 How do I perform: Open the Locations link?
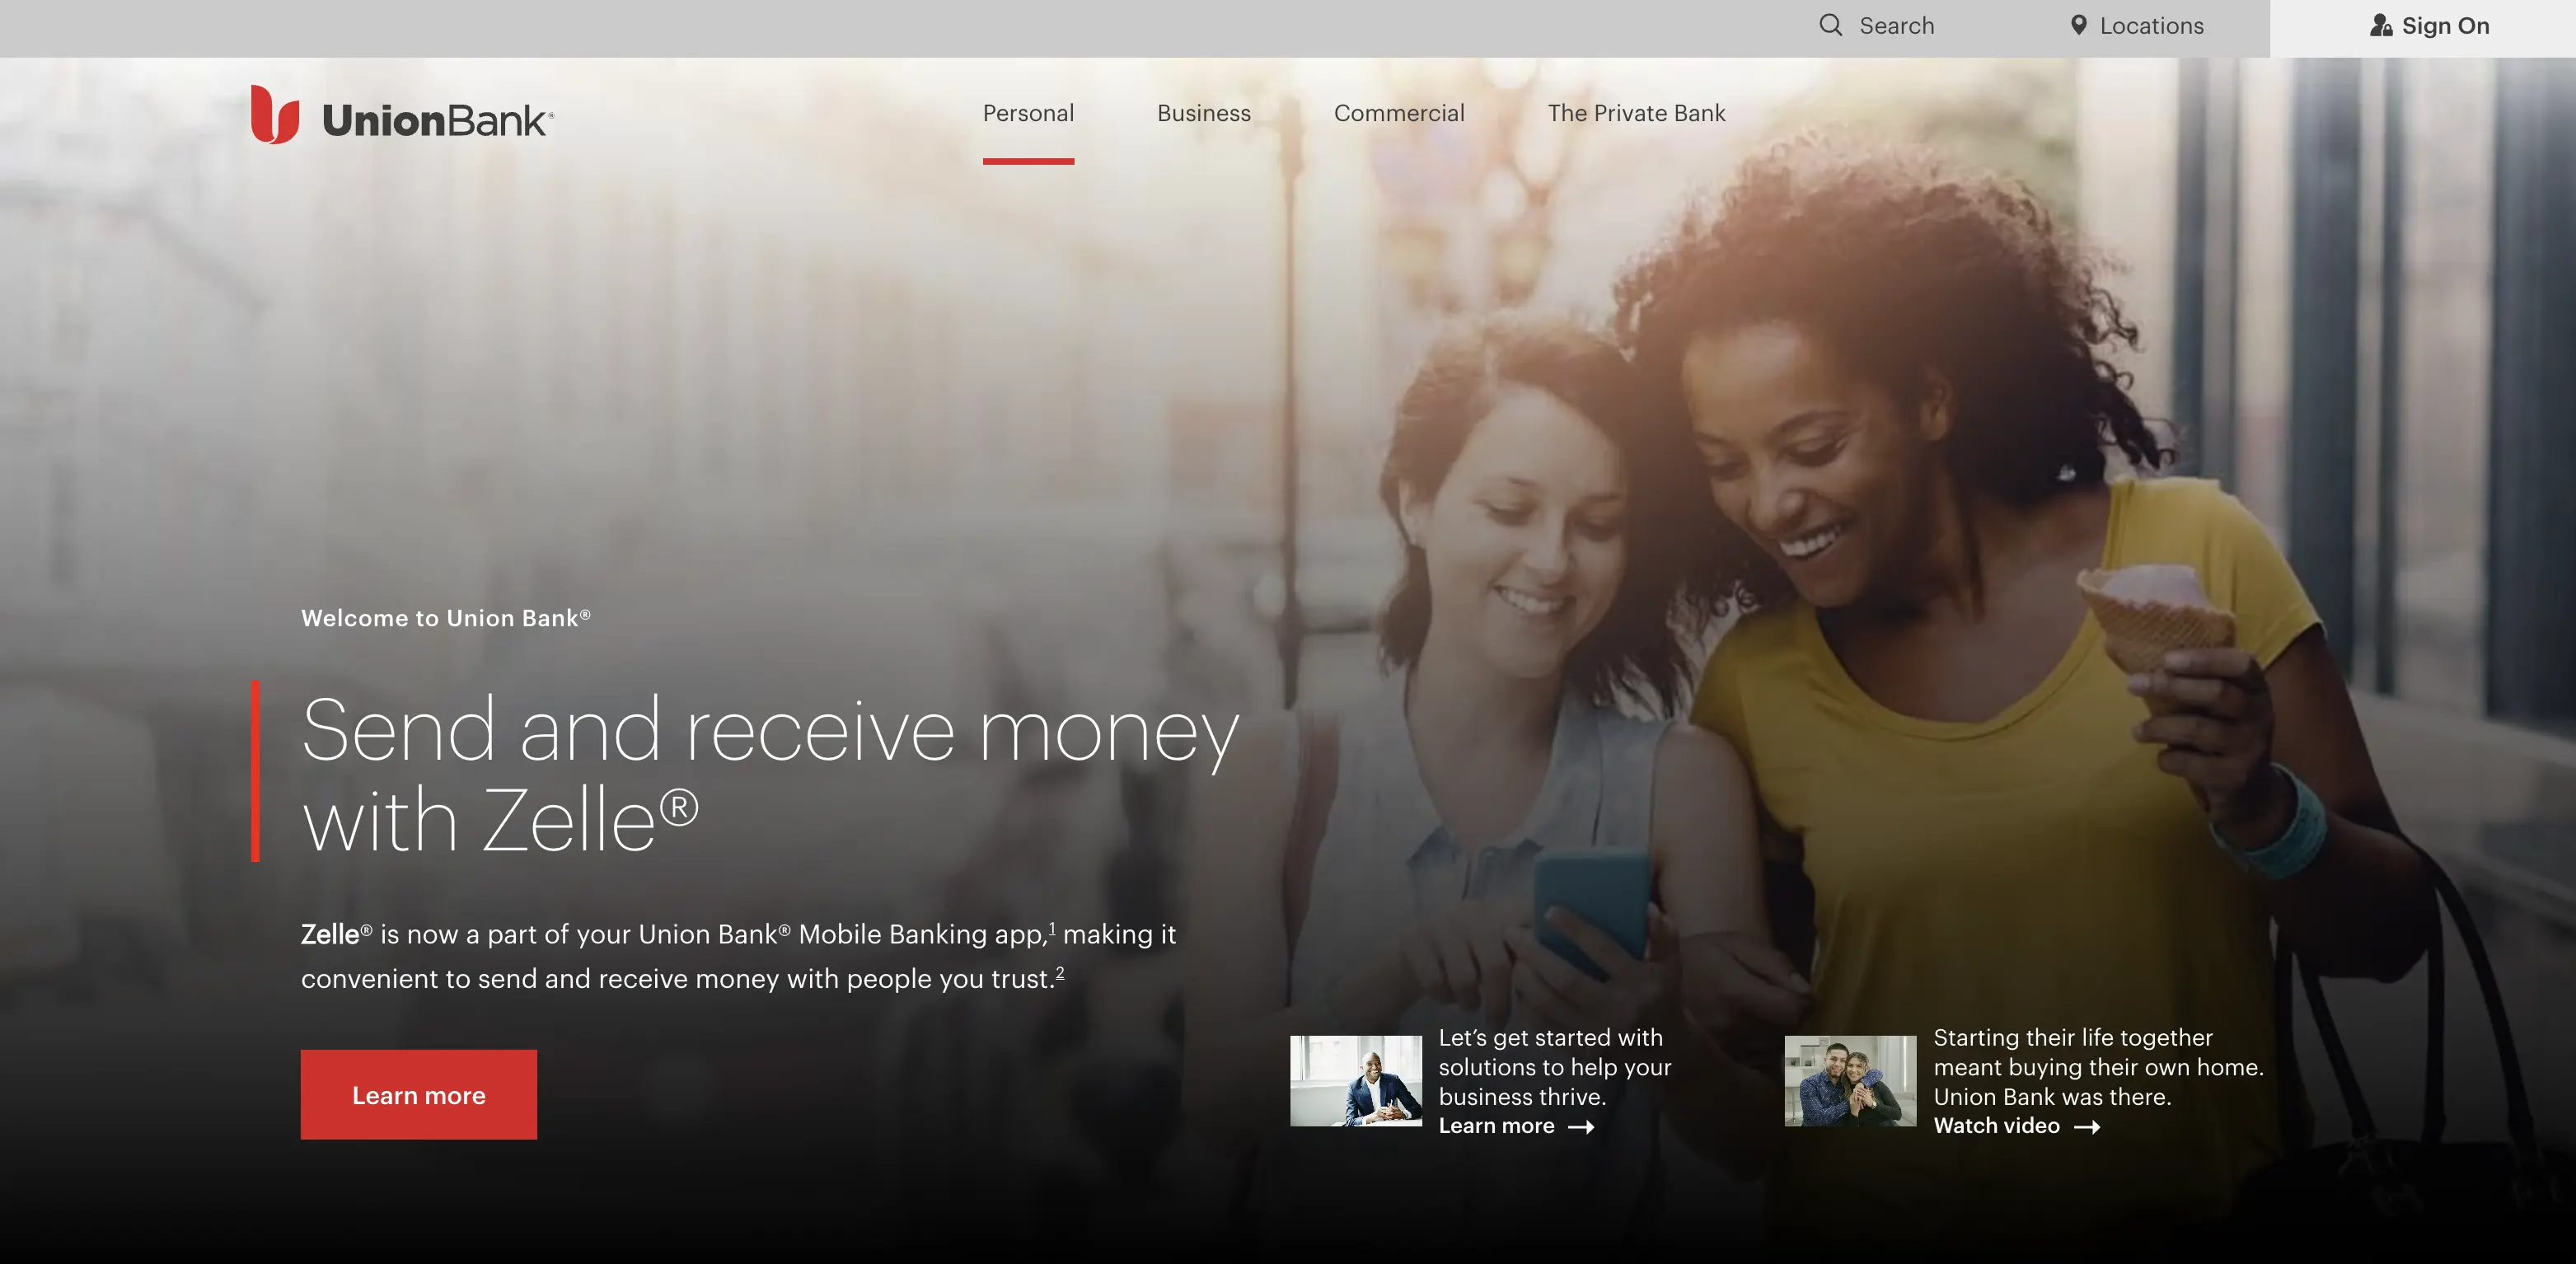(2152, 26)
